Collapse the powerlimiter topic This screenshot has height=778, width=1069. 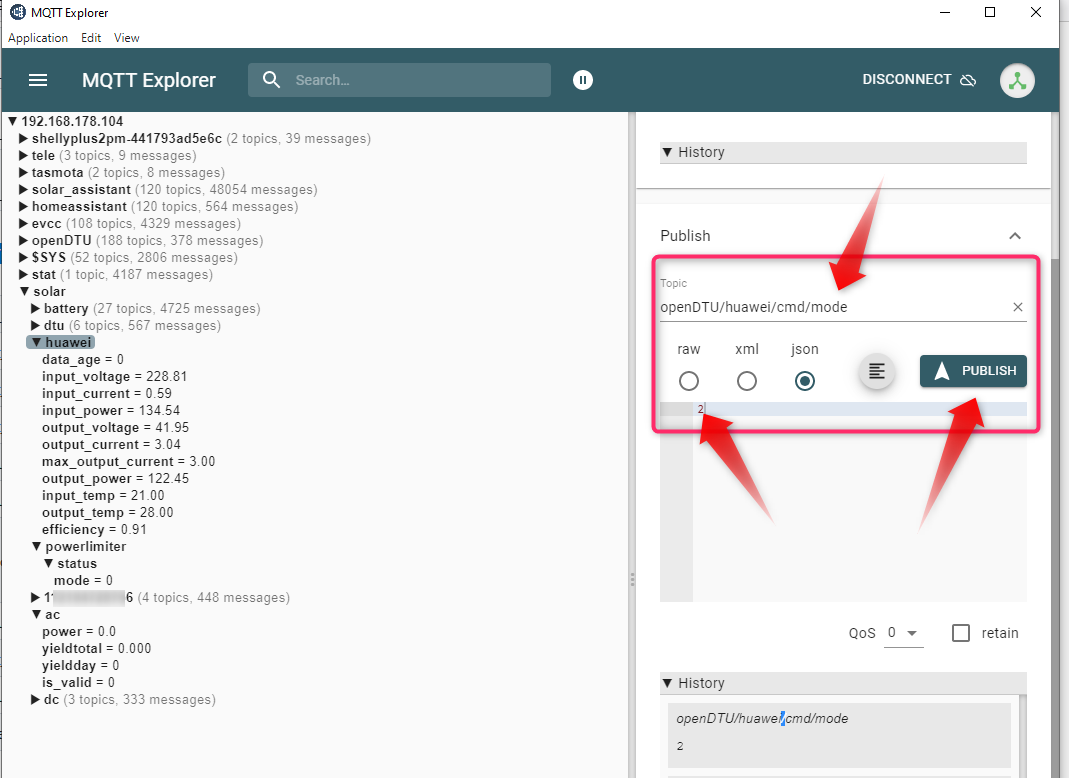coord(37,547)
